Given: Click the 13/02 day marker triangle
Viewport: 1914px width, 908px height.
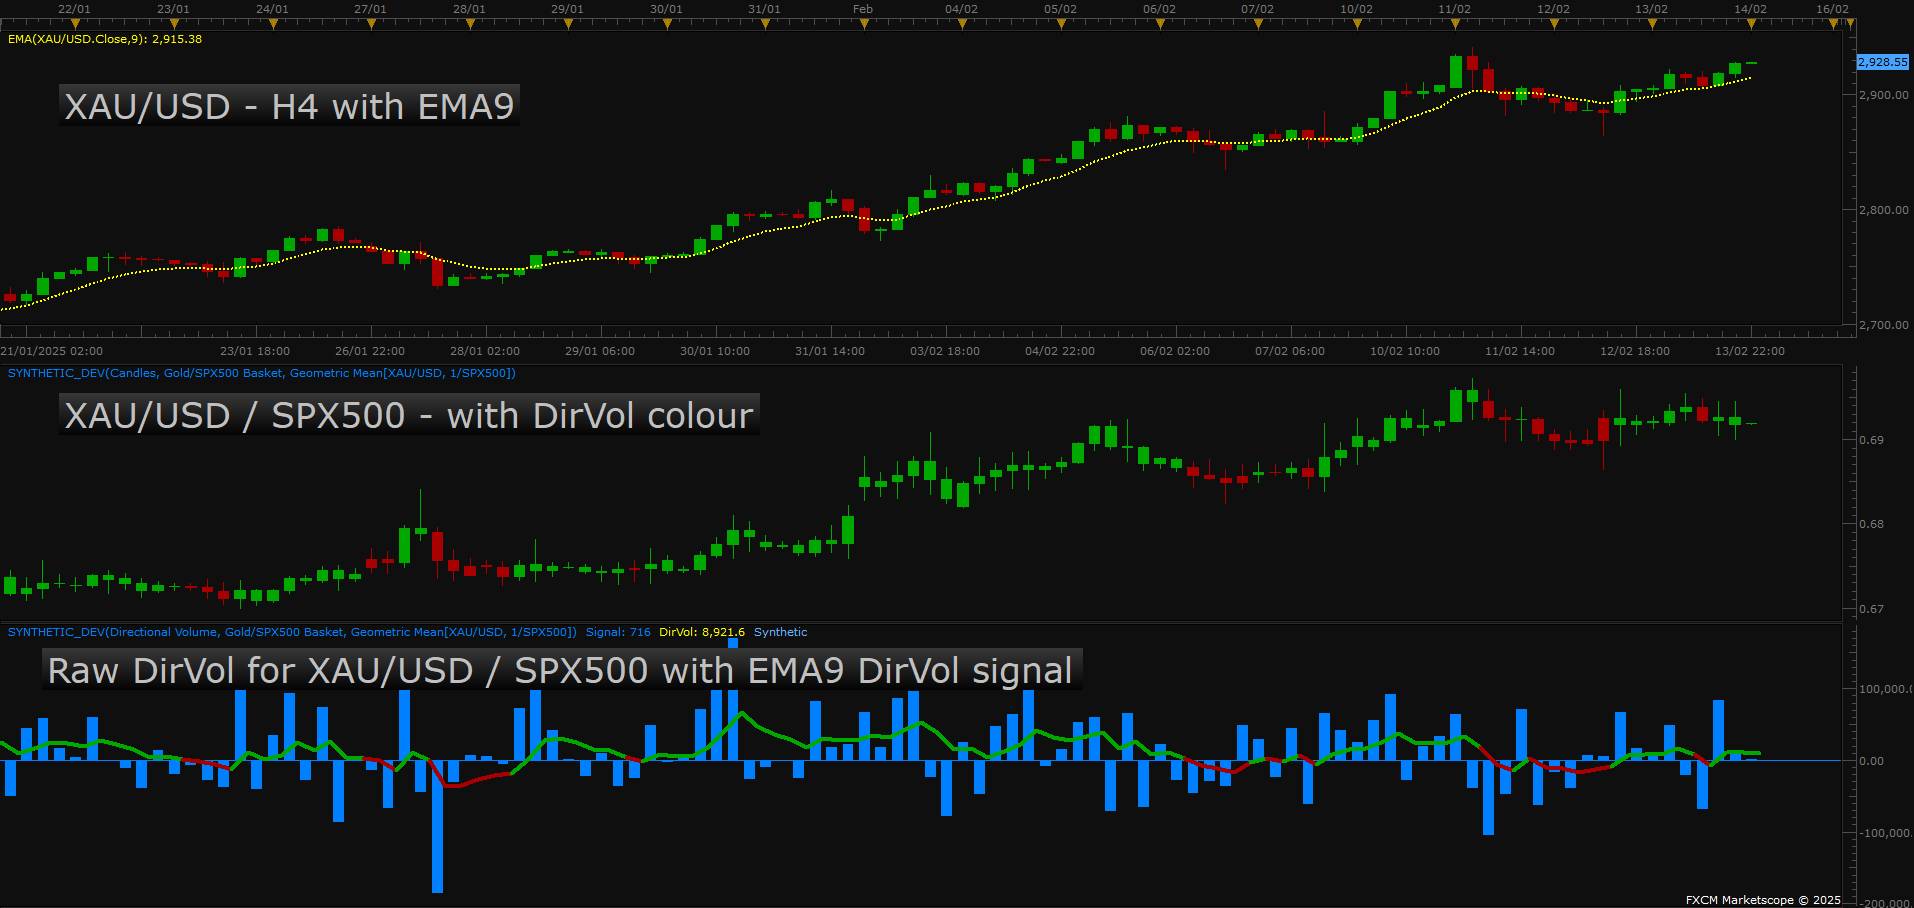Looking at the screenshot, I should [1652, 24].
